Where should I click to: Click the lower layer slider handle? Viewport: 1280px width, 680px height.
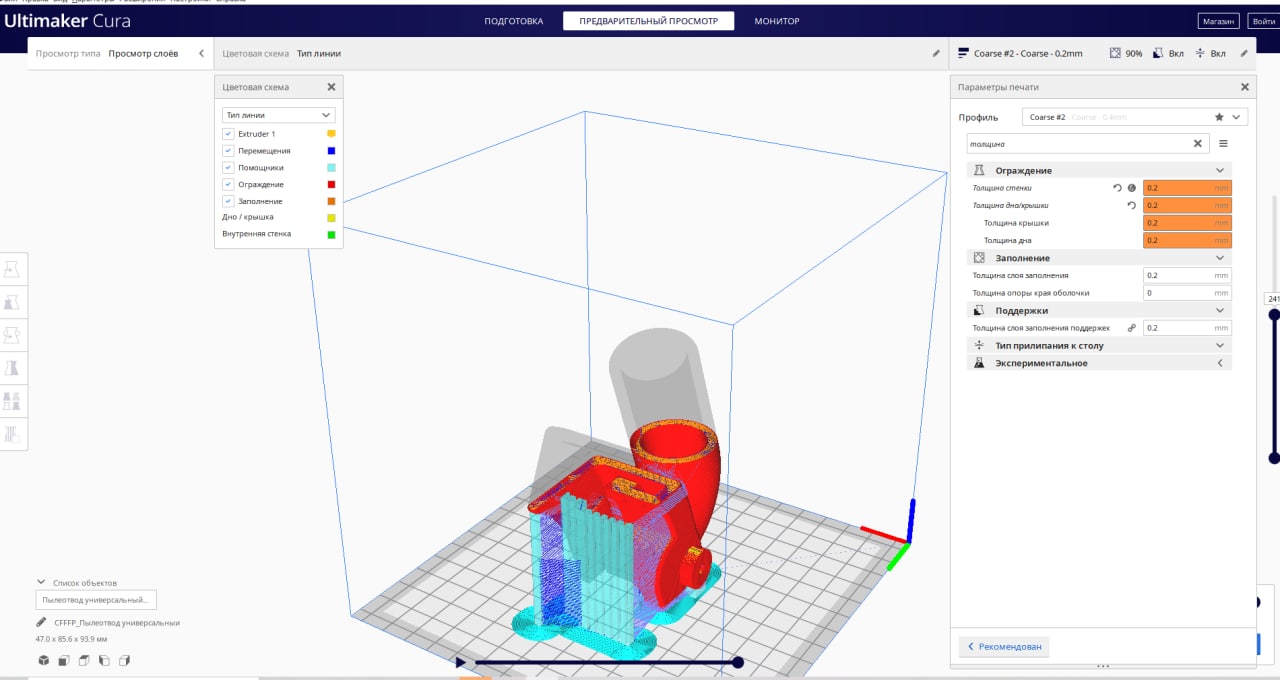pos(1274,458)
